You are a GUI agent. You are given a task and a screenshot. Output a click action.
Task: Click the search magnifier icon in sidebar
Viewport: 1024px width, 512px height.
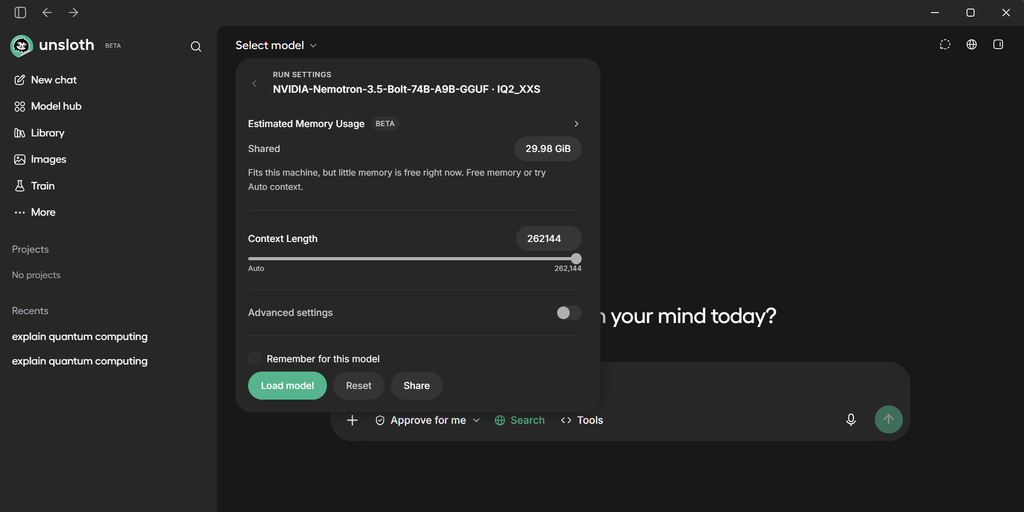(196, 46)
